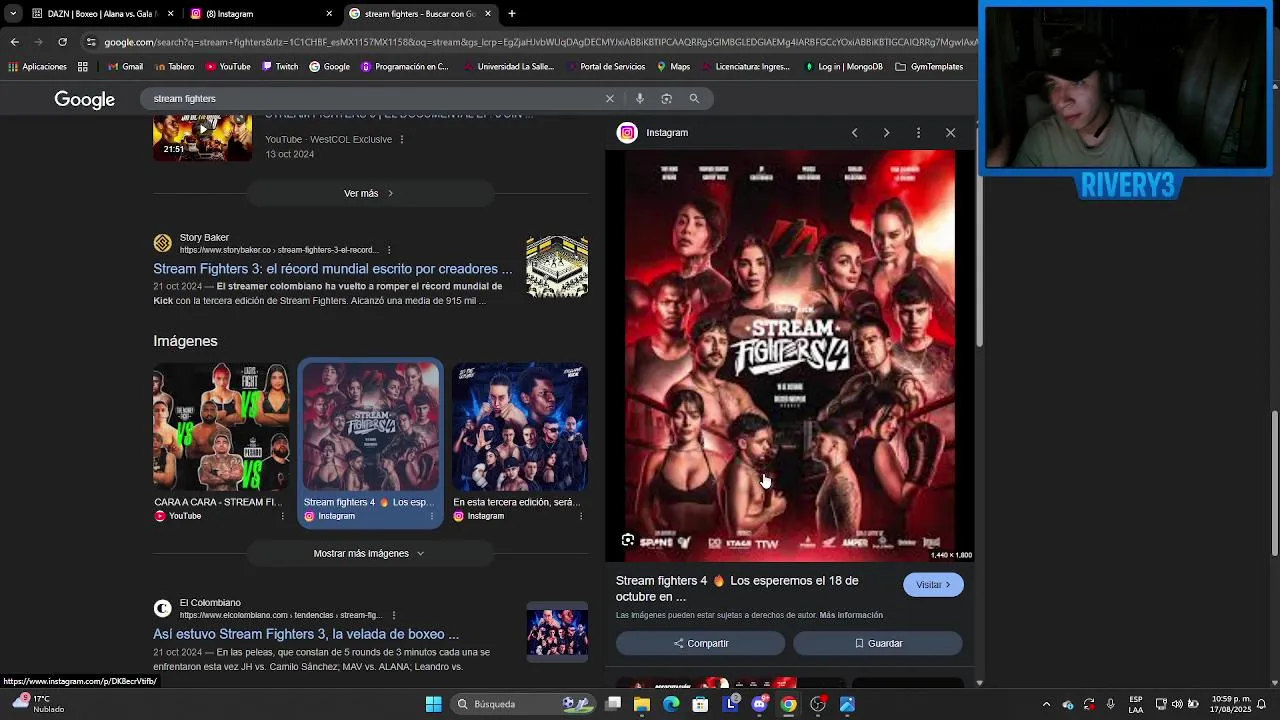Open the Stream Fighters 4 poster image

tap(790, 356)
